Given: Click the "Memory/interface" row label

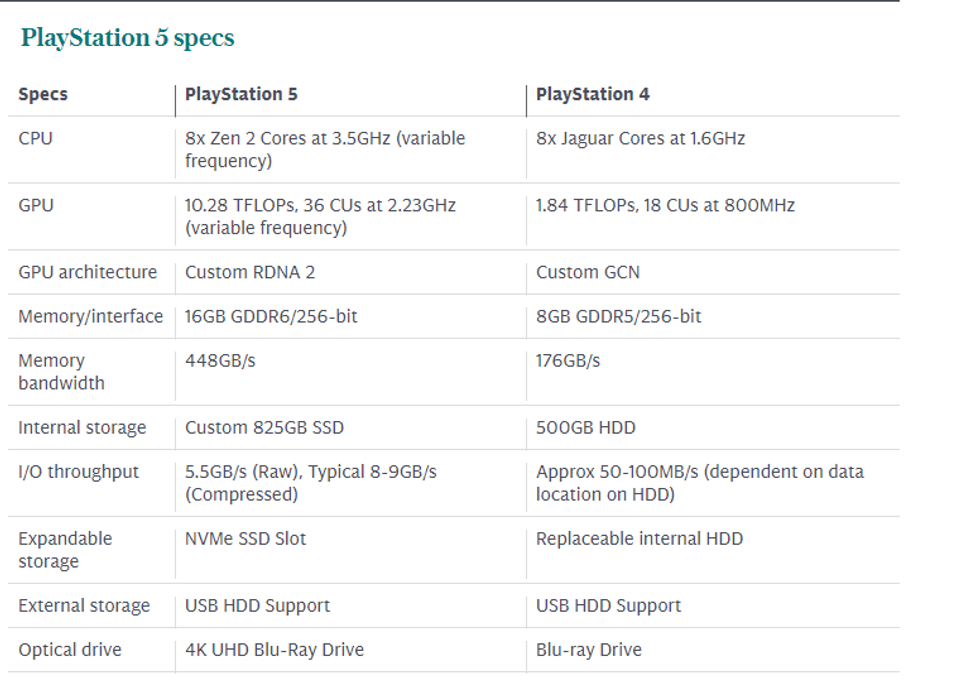Looking at the screenshot, I should point(90,316).
